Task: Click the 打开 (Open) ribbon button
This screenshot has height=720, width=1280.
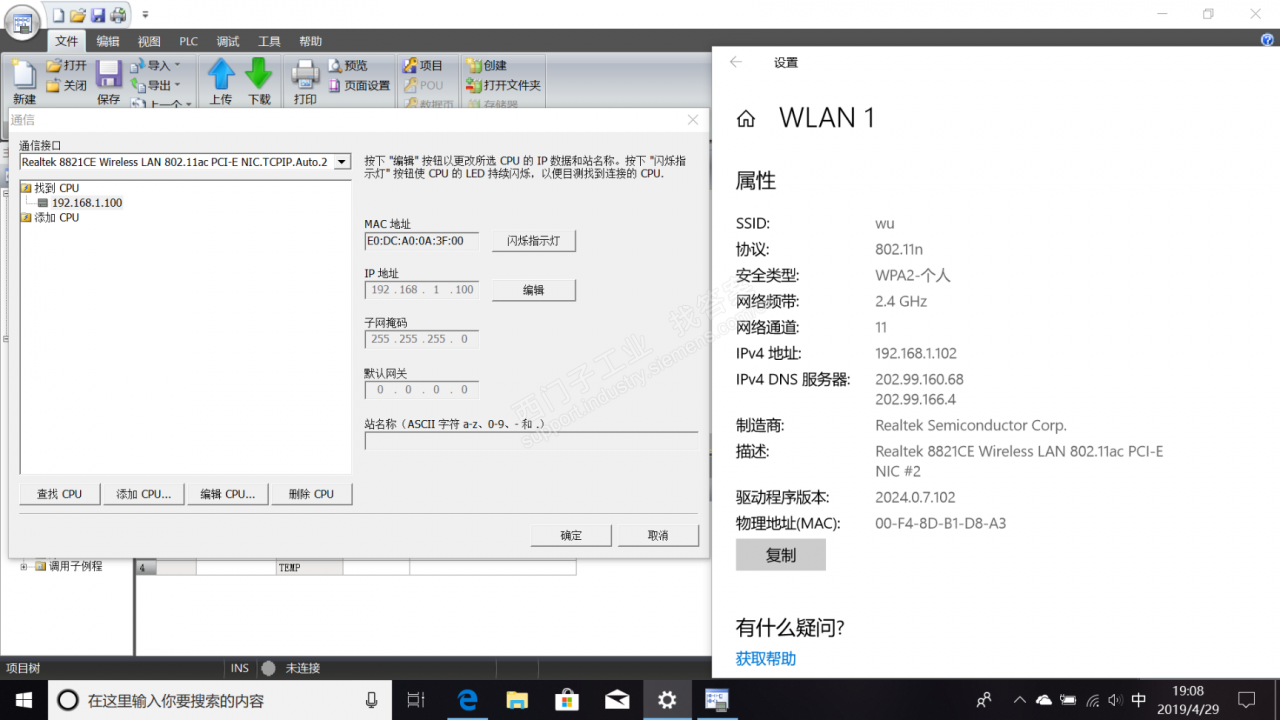Action: [x=67, y=66]
